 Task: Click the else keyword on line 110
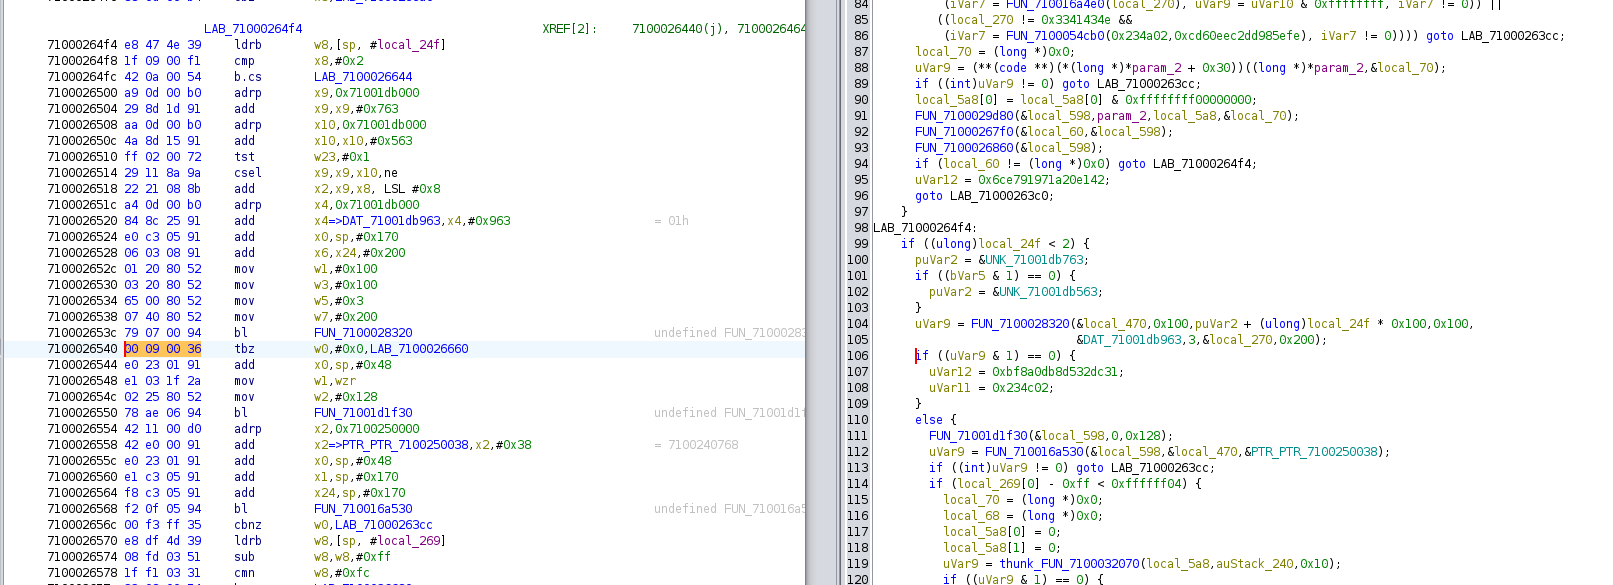coord(929,420)
